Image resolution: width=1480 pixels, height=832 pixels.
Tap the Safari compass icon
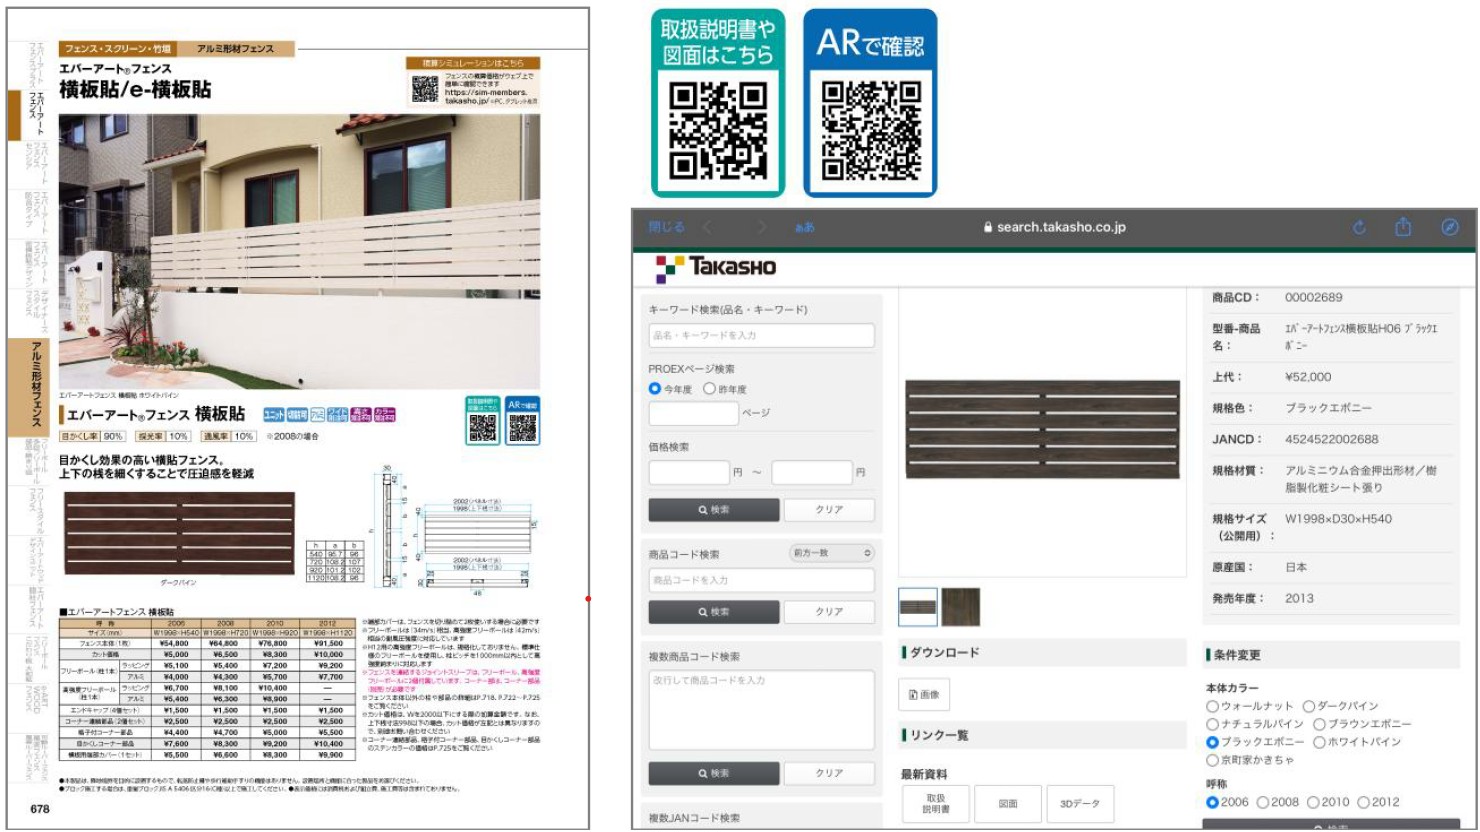coord(1449,227)
